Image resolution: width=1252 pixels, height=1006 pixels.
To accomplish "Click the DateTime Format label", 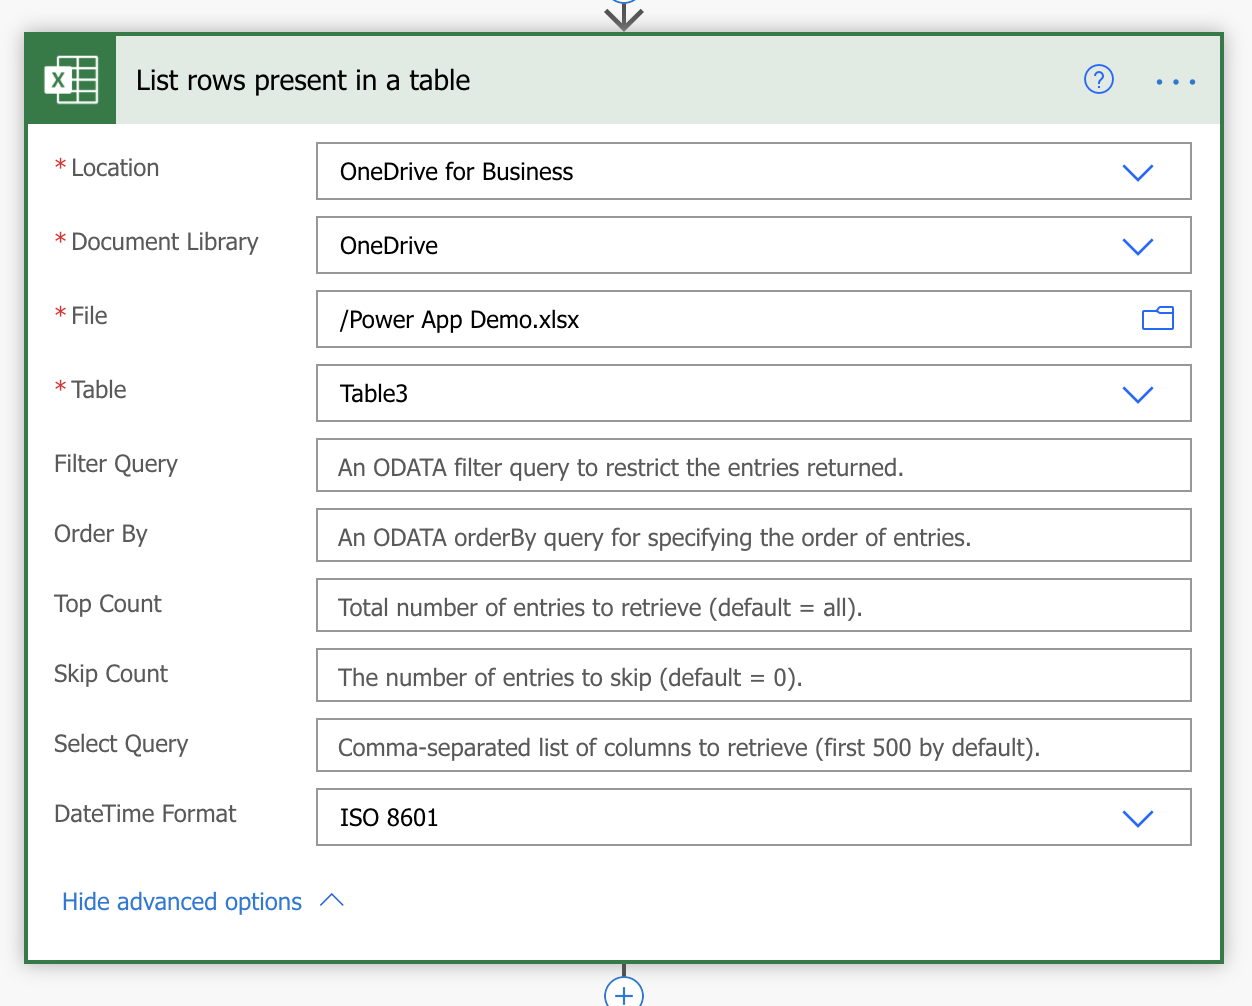I will tap(145, 814).
